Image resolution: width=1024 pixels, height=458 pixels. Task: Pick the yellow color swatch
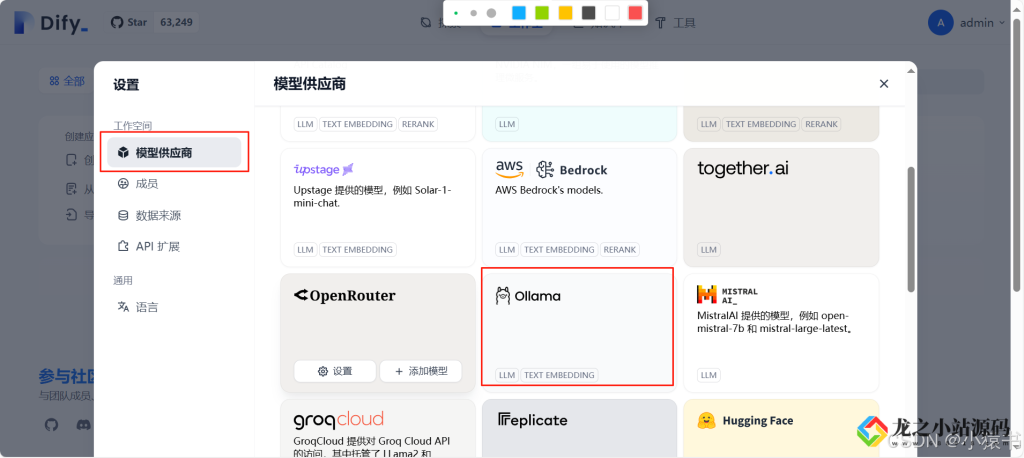(x=566, y=13)
